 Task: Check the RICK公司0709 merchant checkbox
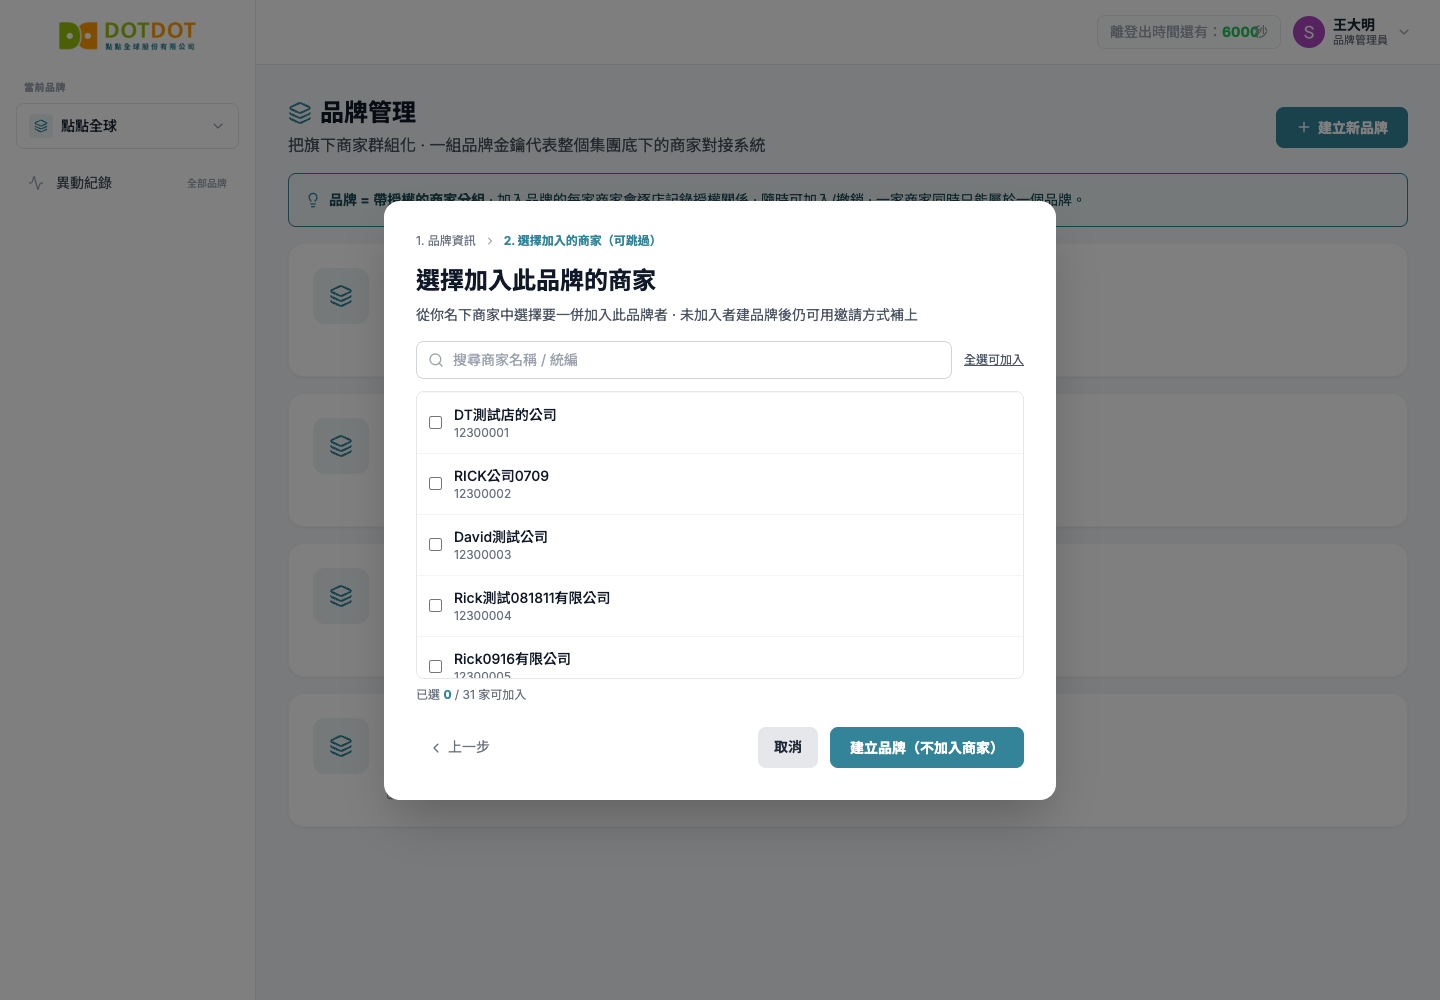435,484
